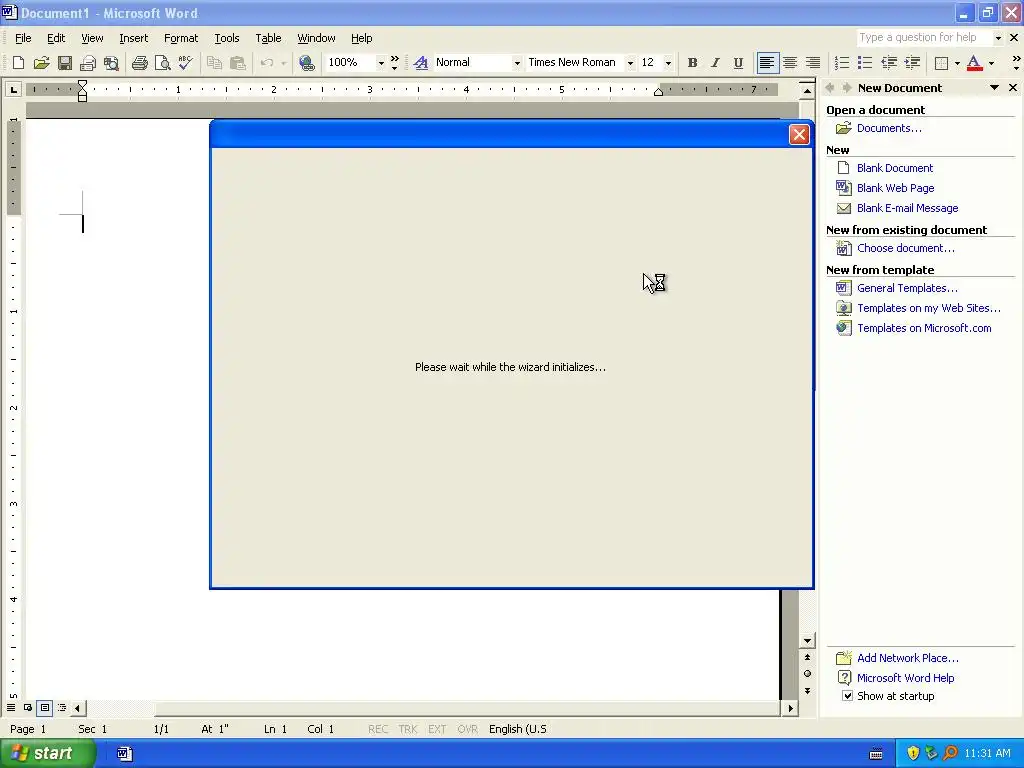Toggle Bold formatting

692,63
